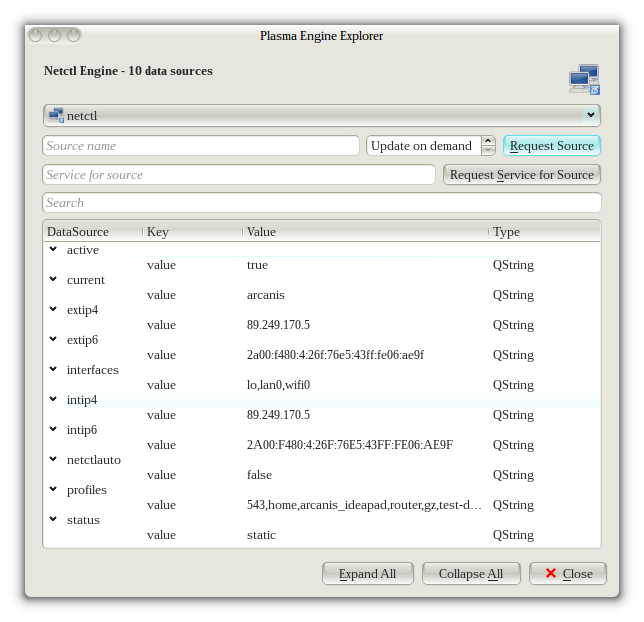Click Request Service for Source button

click(521, 175)
